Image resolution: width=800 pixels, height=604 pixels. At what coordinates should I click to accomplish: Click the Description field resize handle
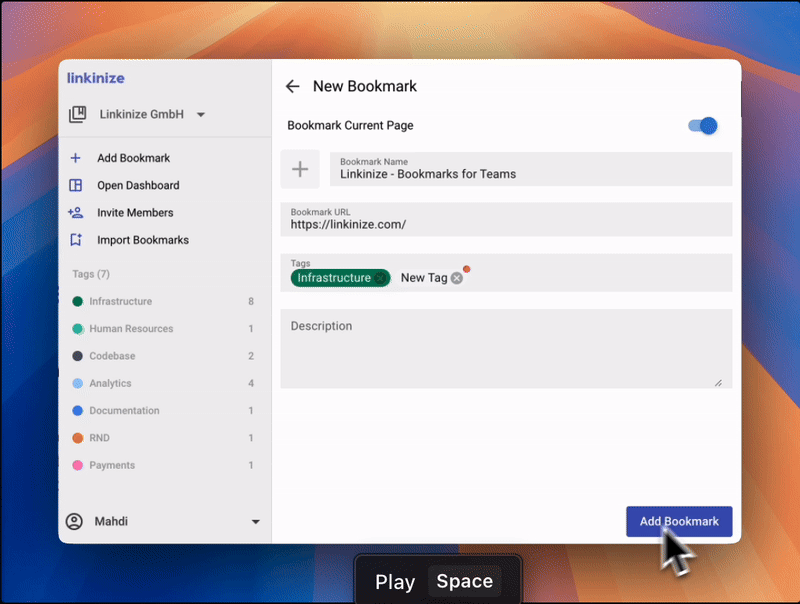[718, 383]
